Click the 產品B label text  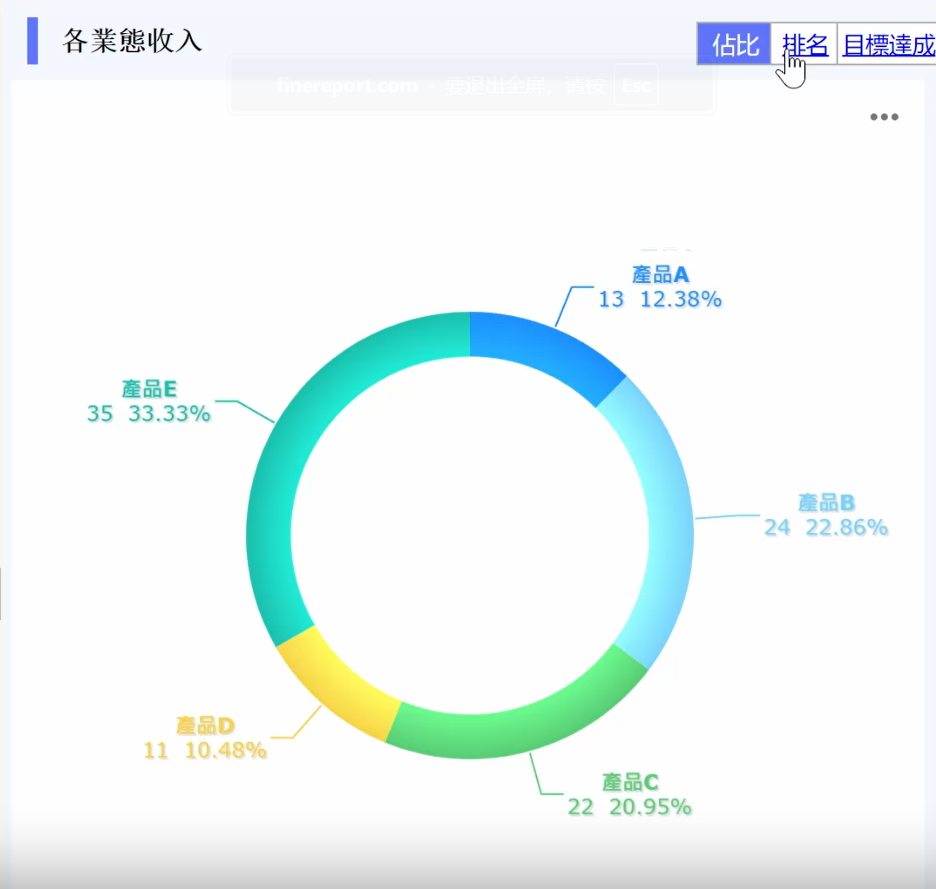tap(826, 503)
